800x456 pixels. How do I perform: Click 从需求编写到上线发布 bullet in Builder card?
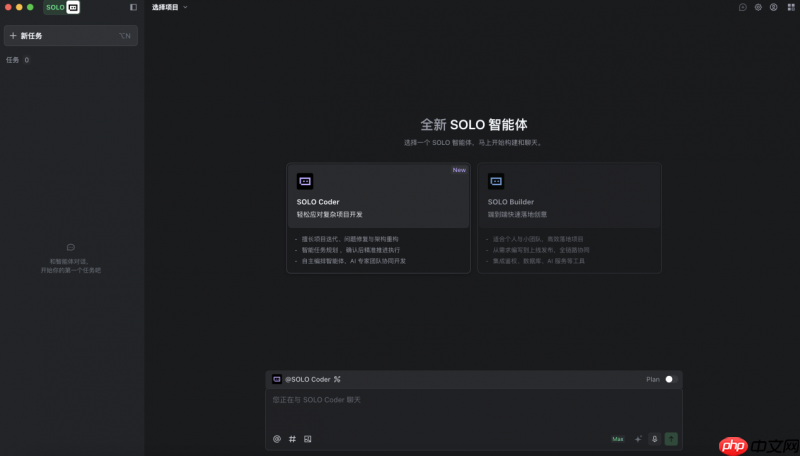tap(541, 250)
